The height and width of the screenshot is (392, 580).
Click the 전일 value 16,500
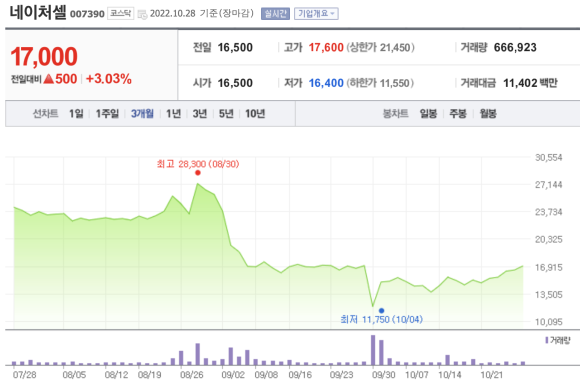pyautogui.click(x=235, y=47)
